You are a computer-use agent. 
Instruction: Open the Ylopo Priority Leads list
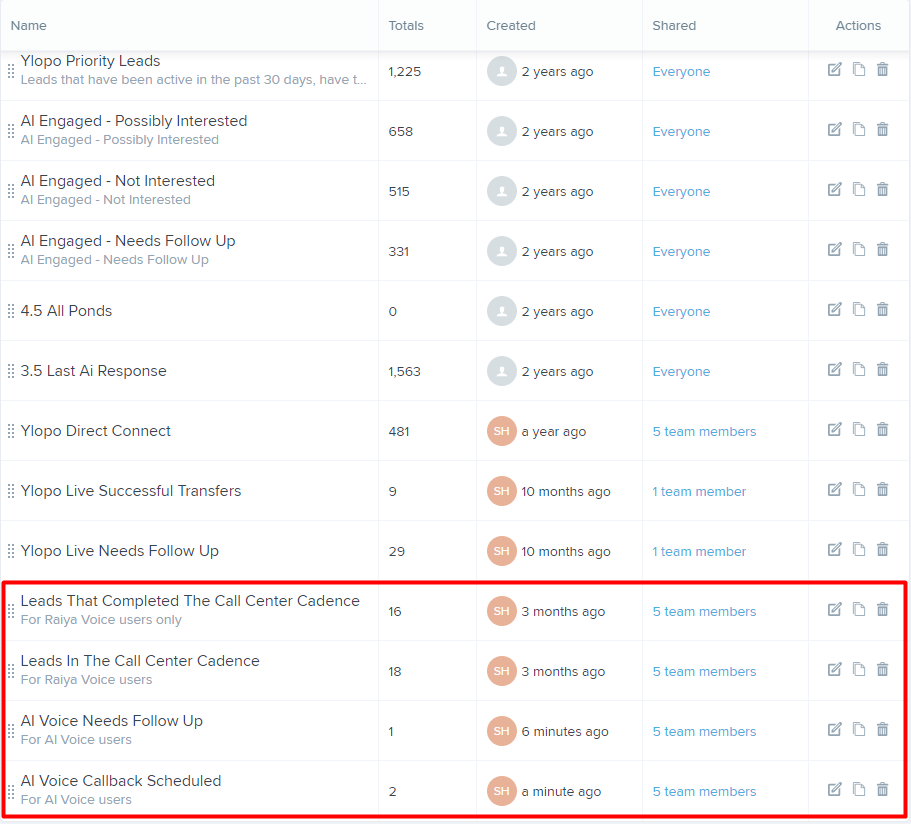click(90, 61)
